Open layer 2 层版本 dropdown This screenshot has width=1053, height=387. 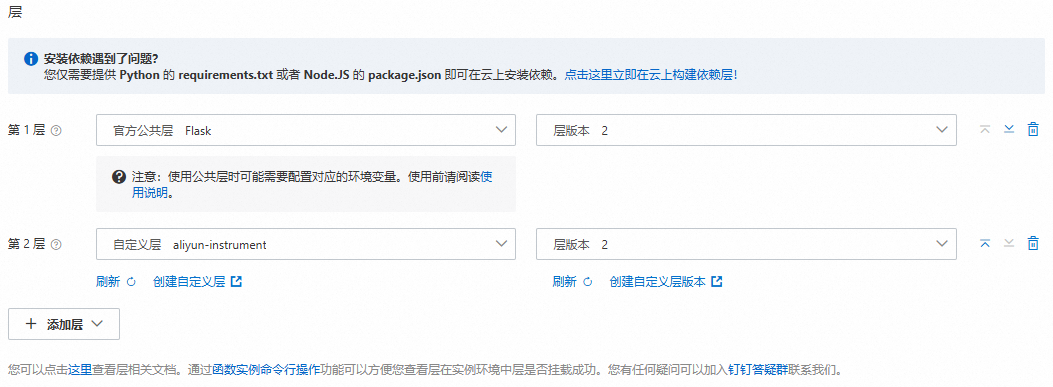point(746,245)
